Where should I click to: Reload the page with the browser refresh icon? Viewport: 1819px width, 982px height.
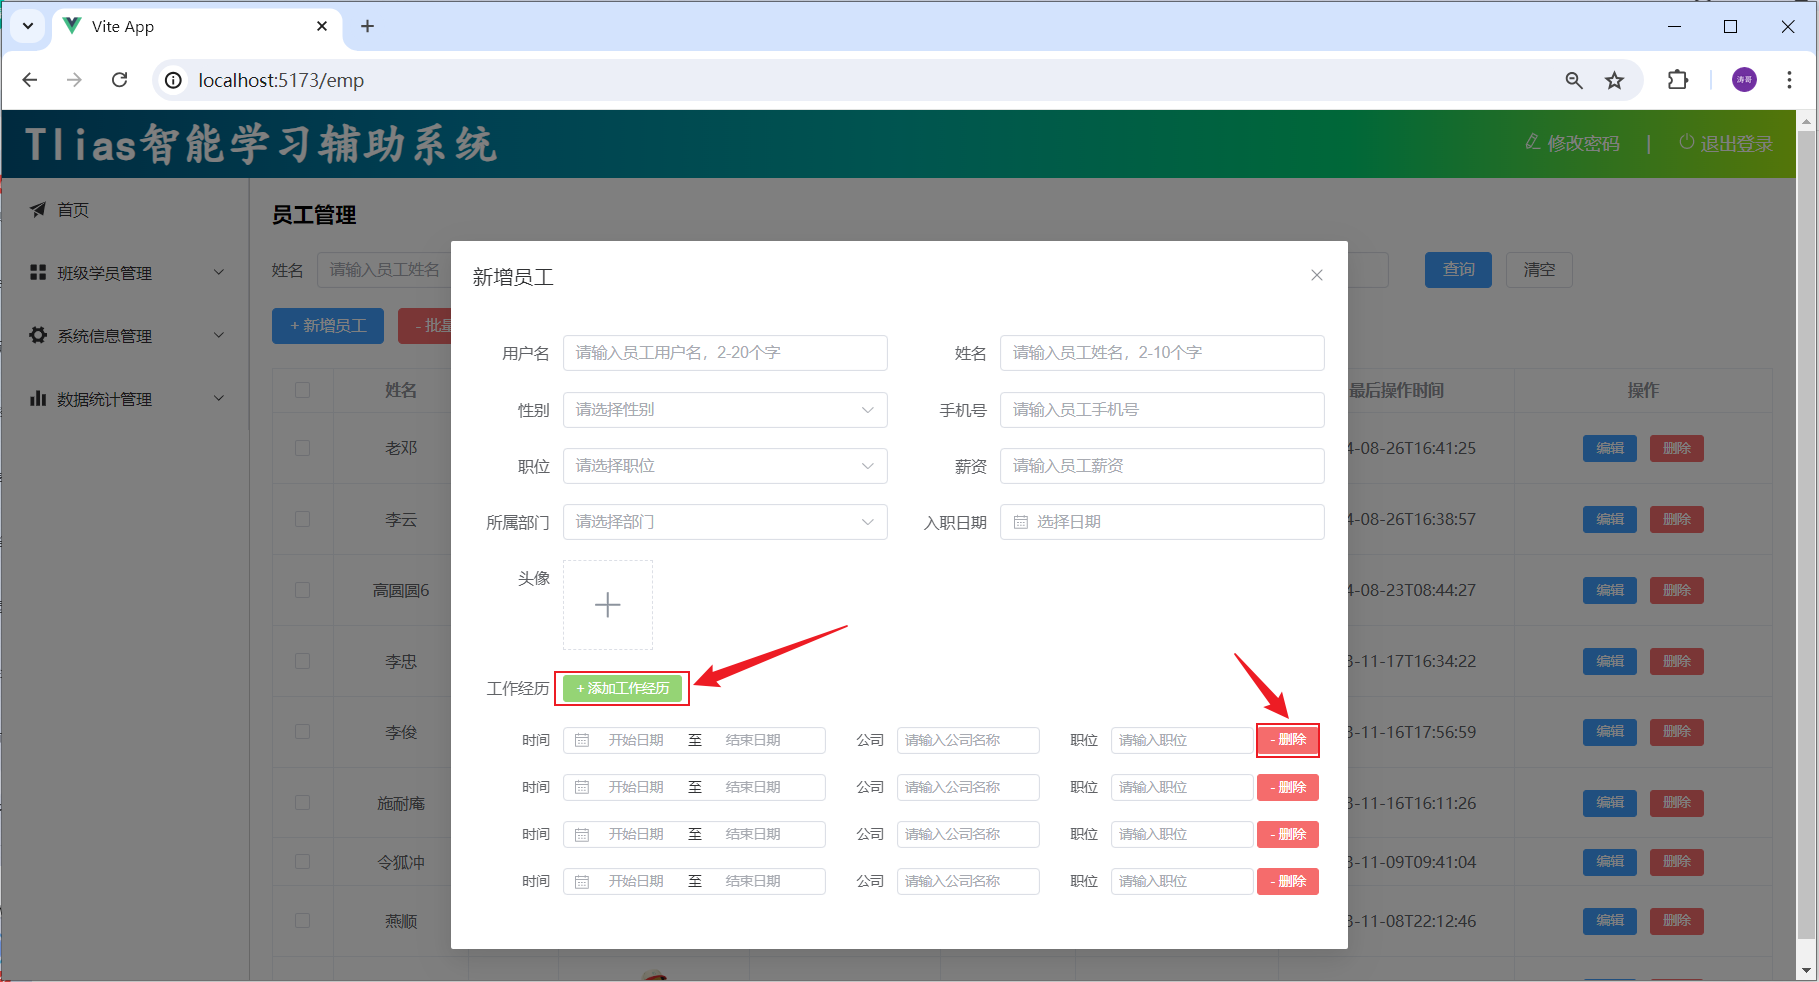coord(119,80)
